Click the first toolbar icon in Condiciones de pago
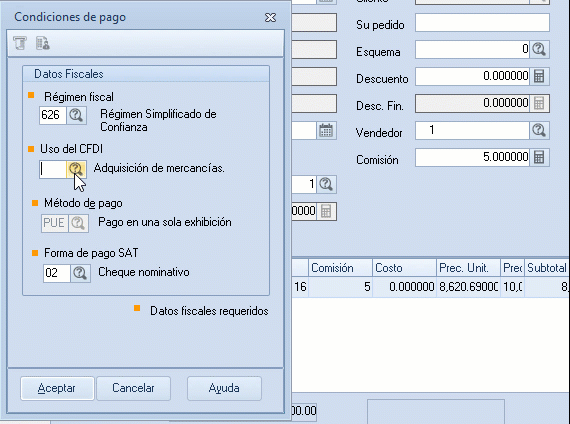The width and height of the screenshot is (570, 424). pyautogui.click(x=20, y=43)
